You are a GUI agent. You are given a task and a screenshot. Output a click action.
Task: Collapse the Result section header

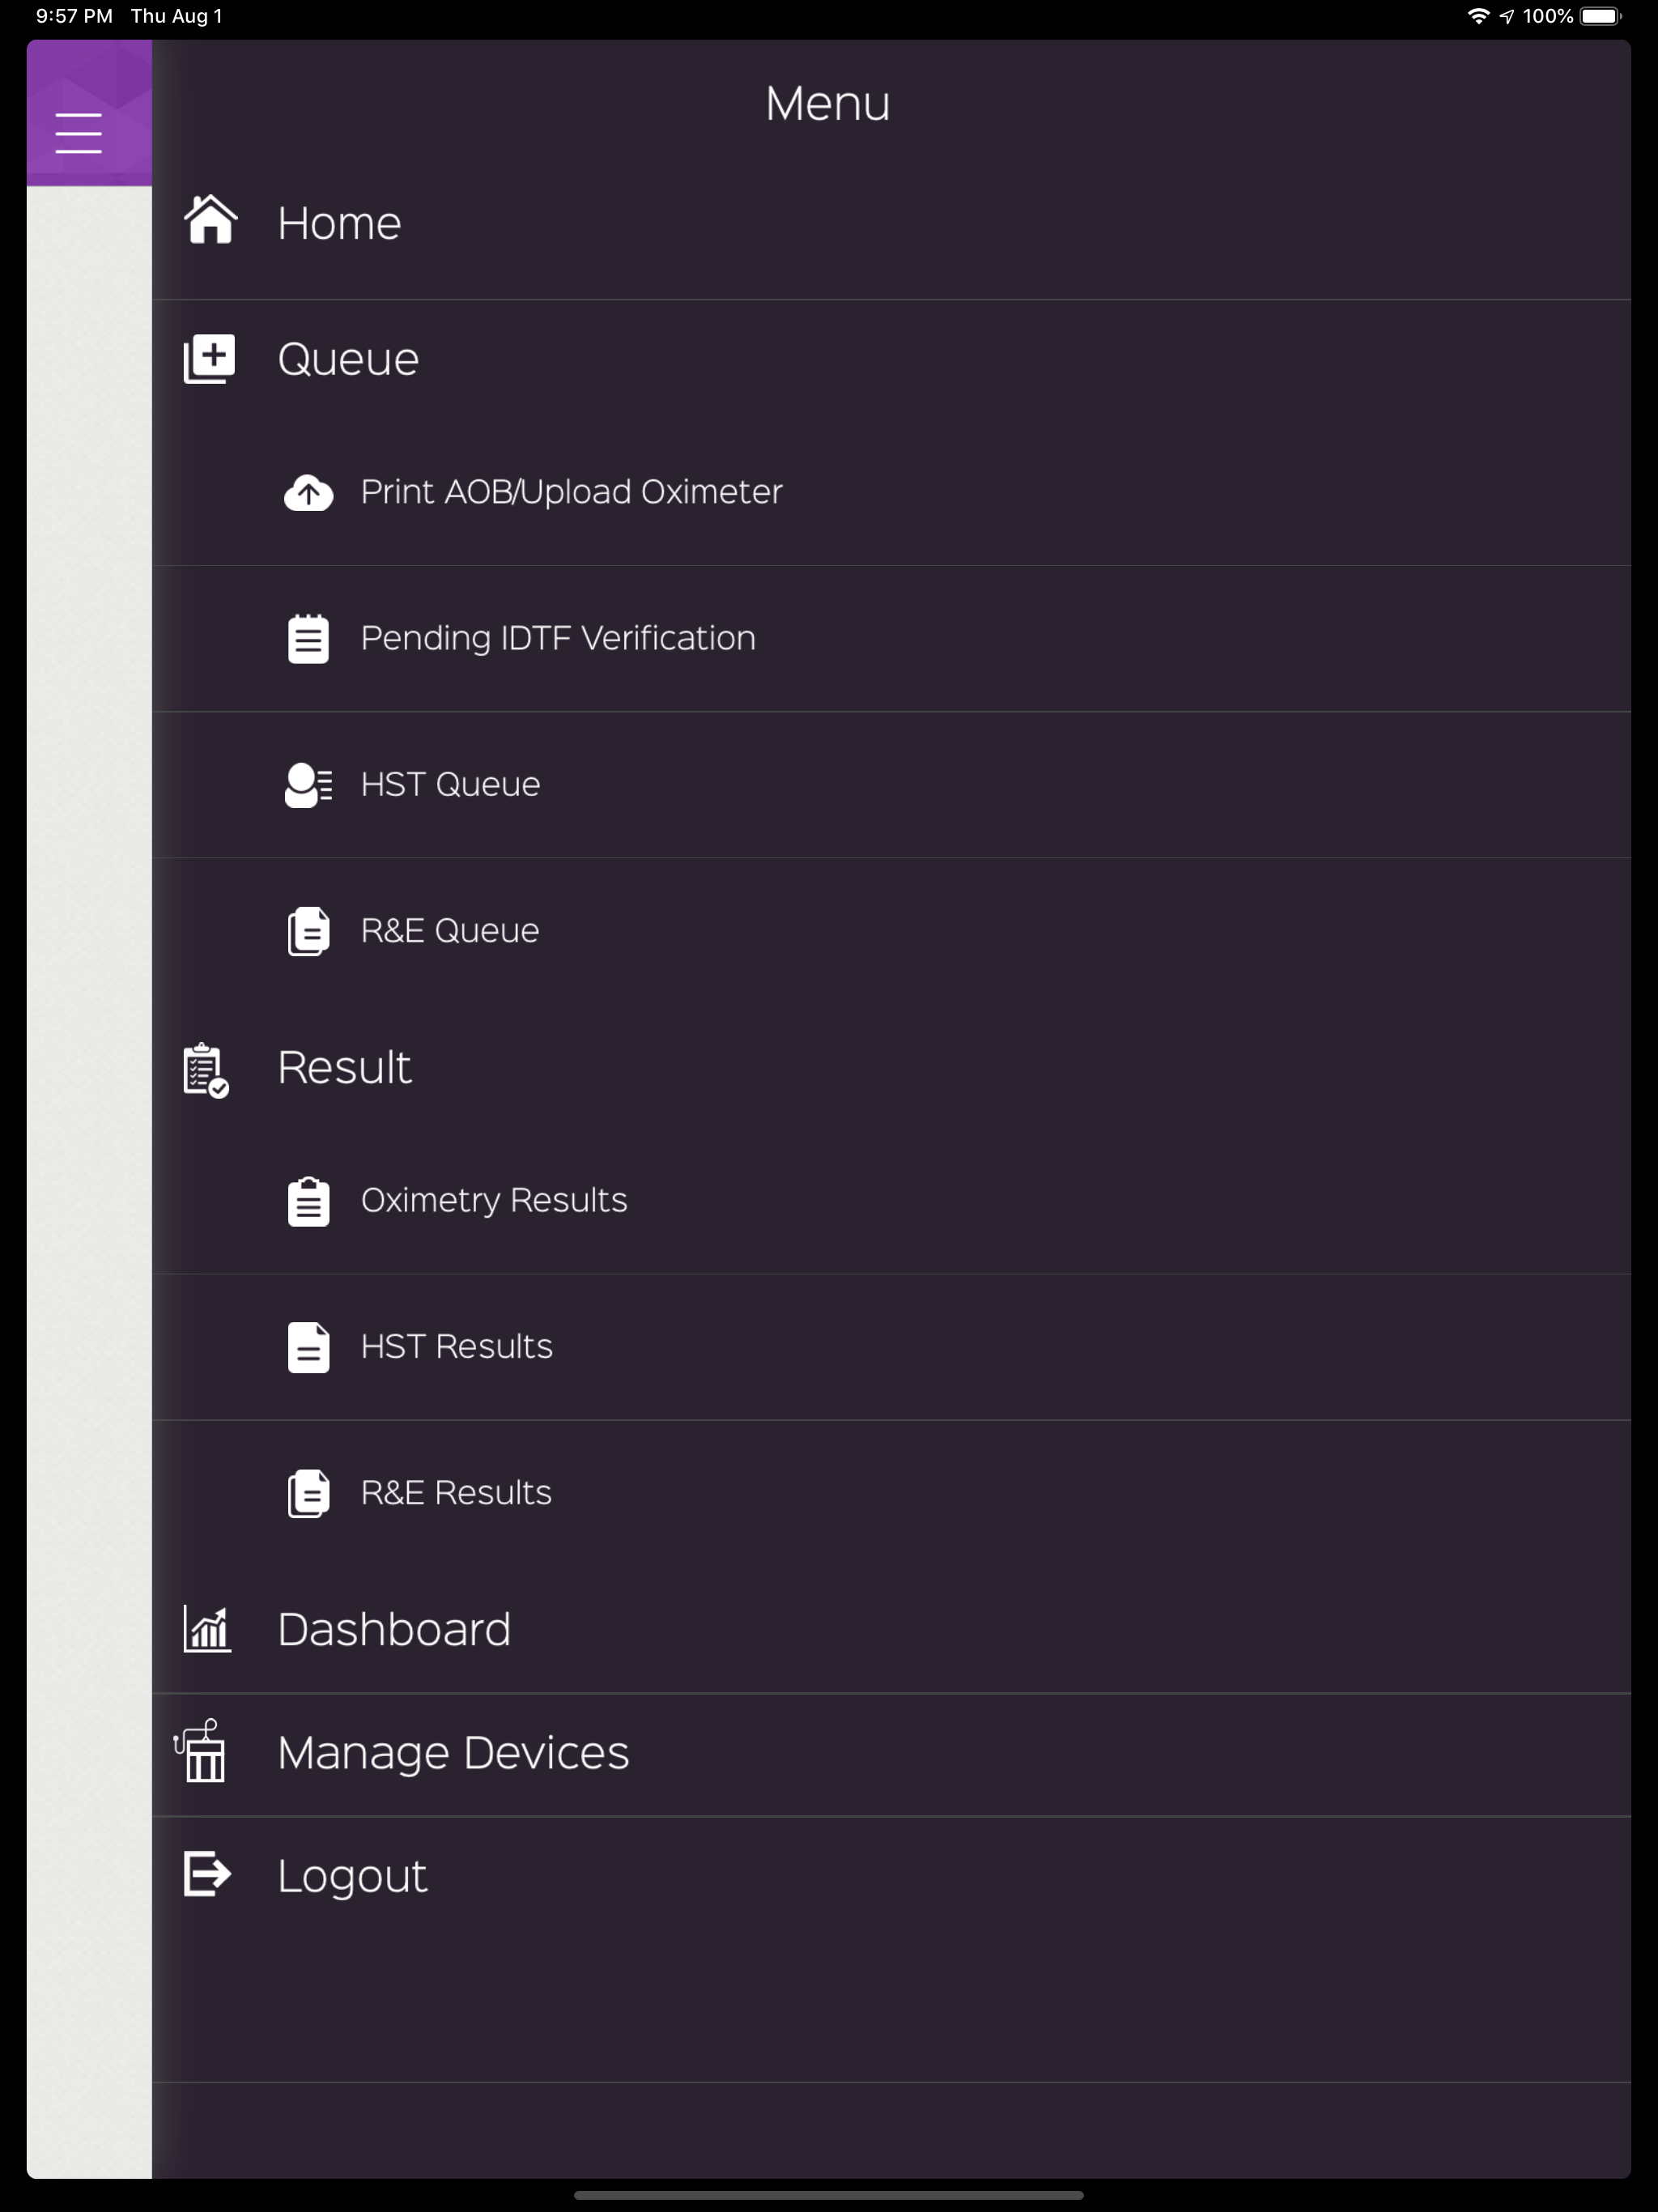[891, 1068]
